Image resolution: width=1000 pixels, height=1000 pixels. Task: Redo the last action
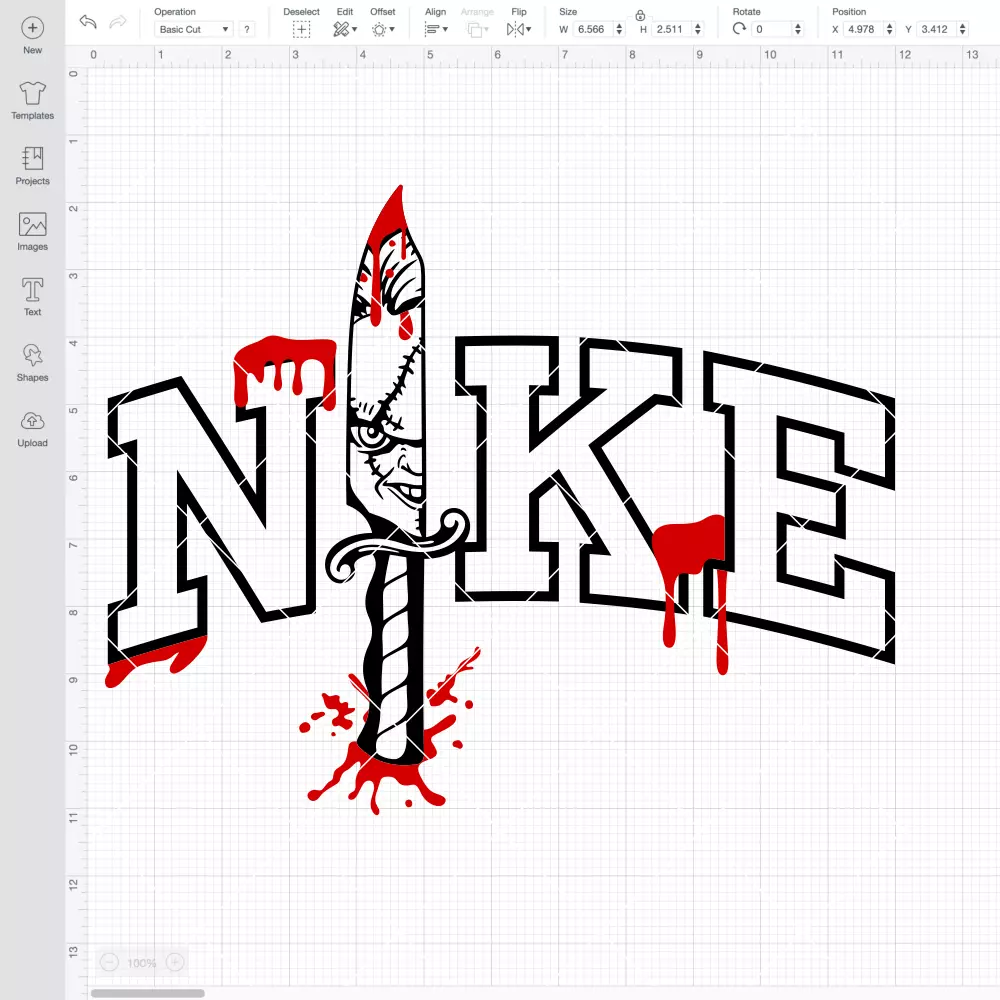click(x=117, y=22)
